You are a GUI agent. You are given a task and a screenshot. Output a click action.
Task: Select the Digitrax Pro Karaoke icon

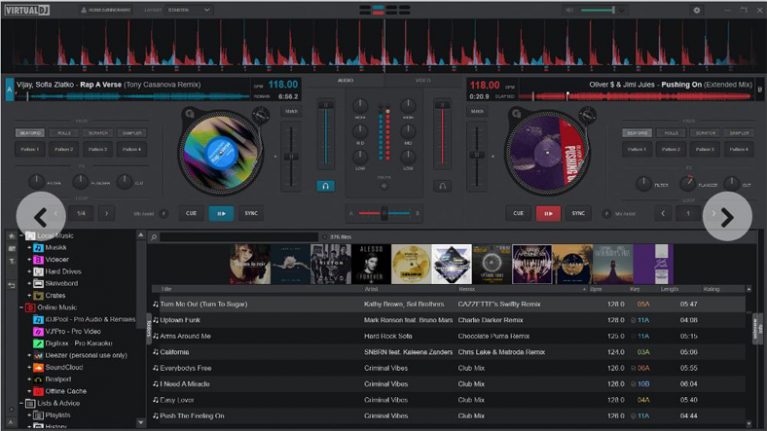[38, 343]
